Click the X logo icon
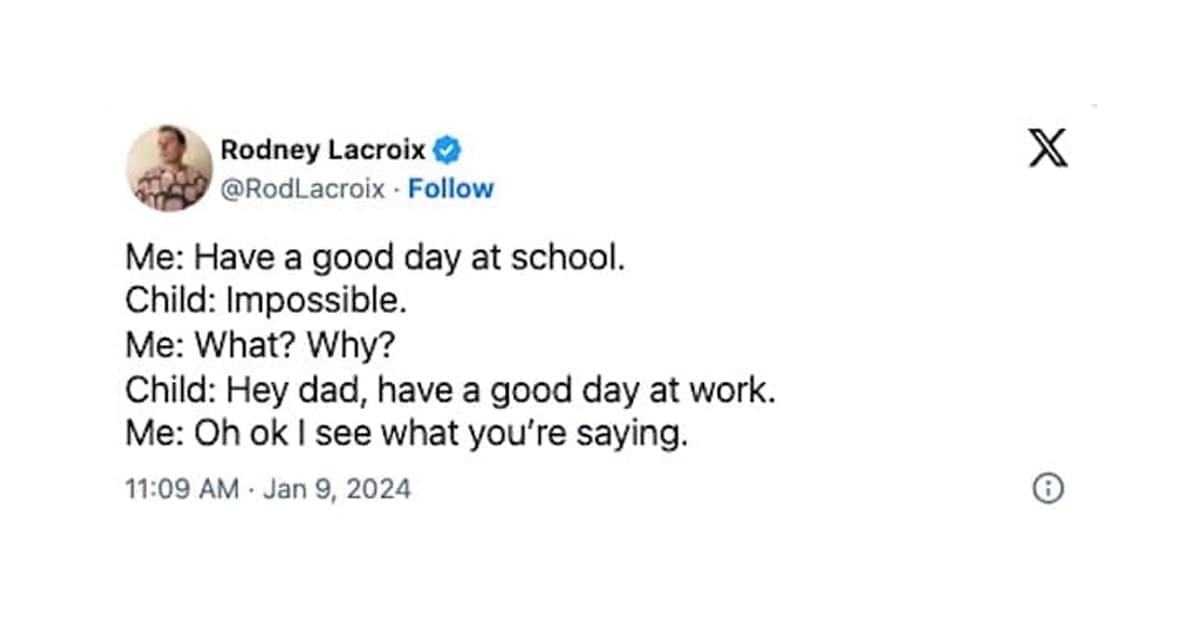The image size is (1200, 628). click(1048, 150)
